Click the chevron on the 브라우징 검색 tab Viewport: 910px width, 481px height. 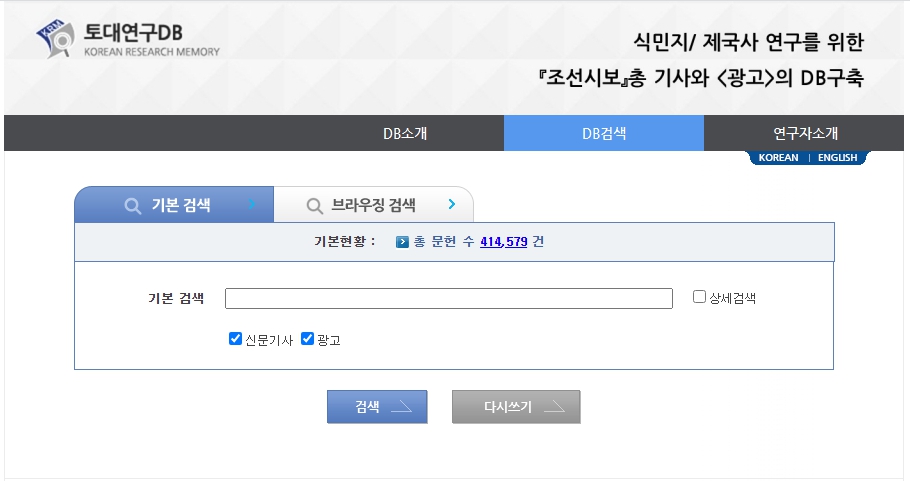click(452, 205)
